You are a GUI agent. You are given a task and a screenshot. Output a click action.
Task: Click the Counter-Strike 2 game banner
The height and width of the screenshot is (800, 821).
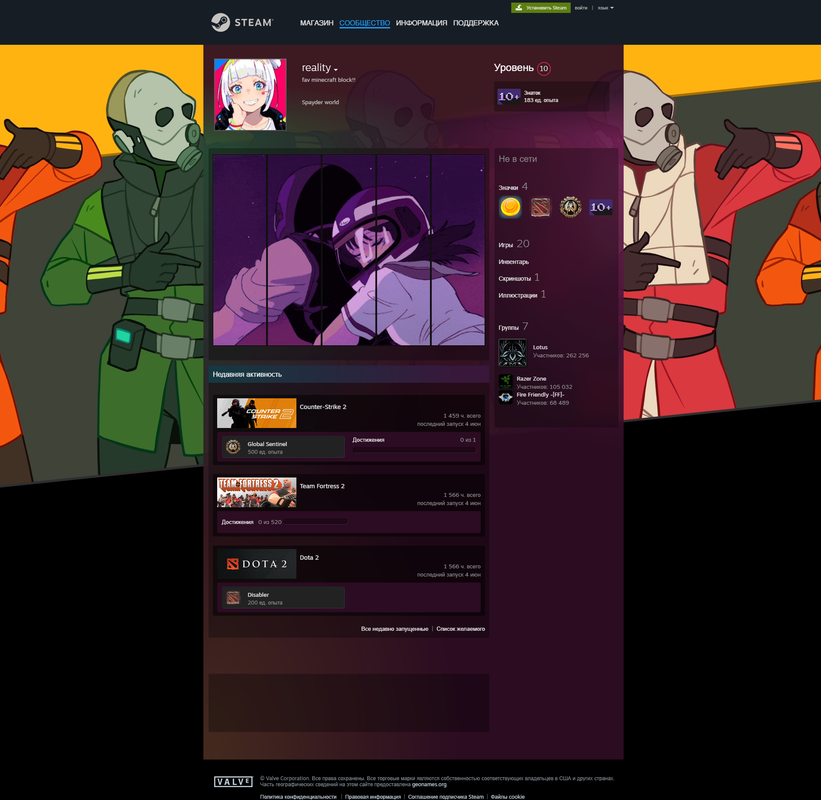pos(257,413)
